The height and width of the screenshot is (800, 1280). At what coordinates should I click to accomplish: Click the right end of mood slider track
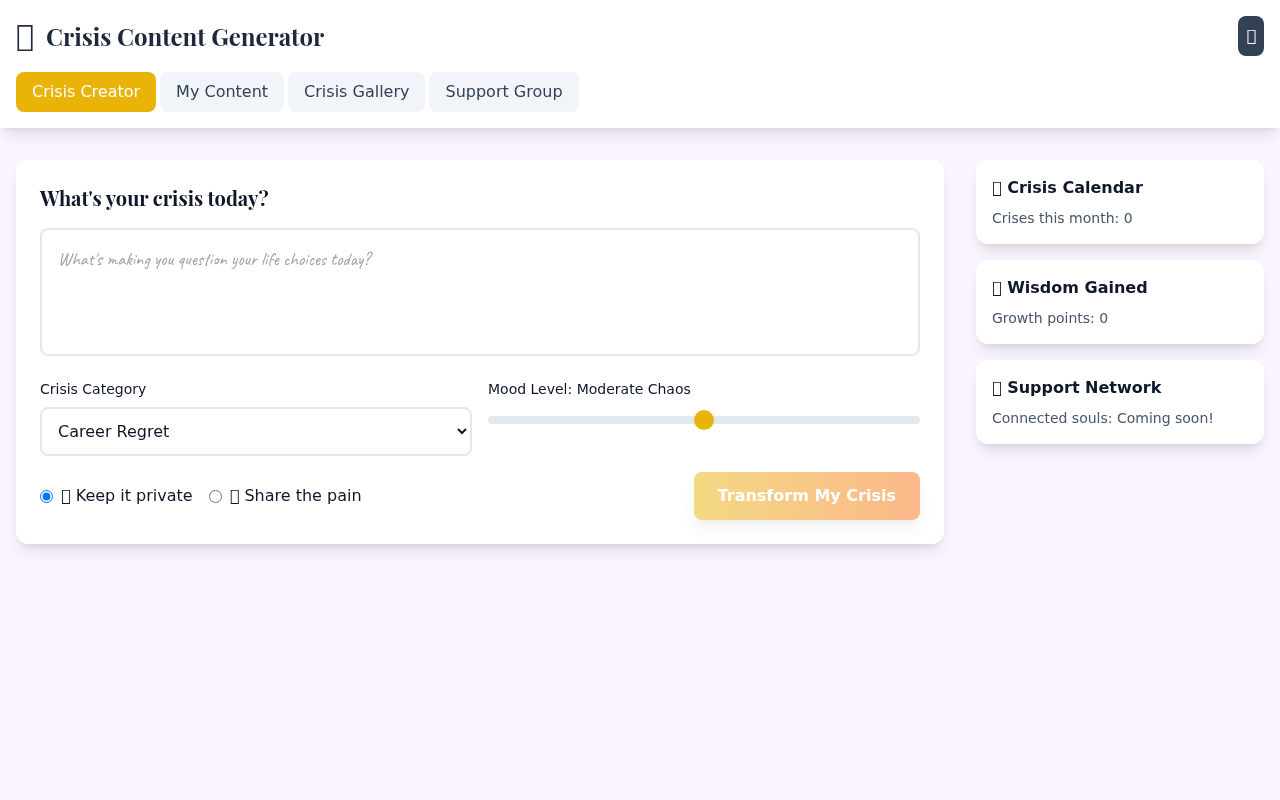tap(914, 420)
